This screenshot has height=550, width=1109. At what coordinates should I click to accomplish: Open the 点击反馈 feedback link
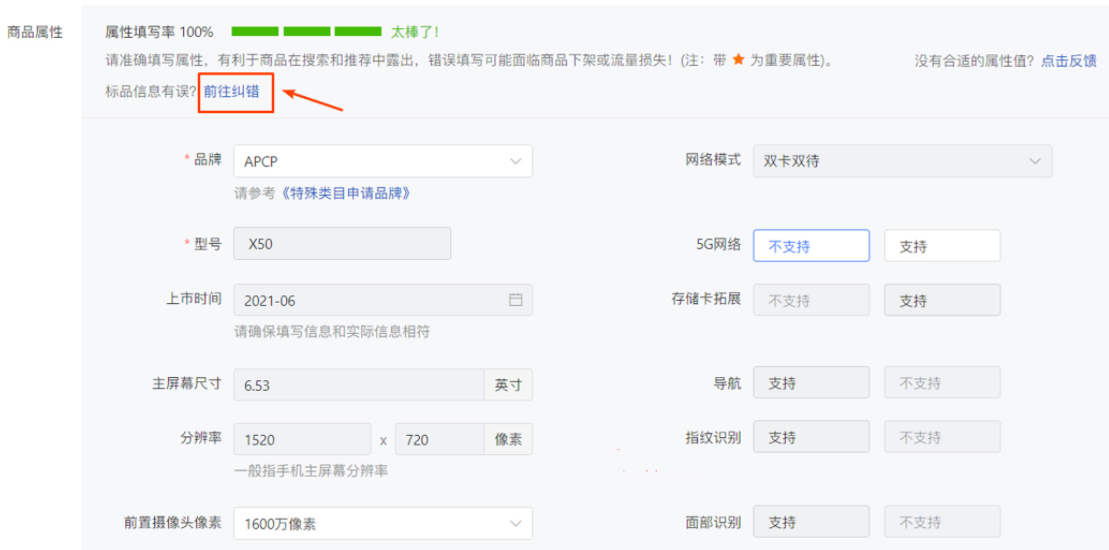[x=1068, y=61]
